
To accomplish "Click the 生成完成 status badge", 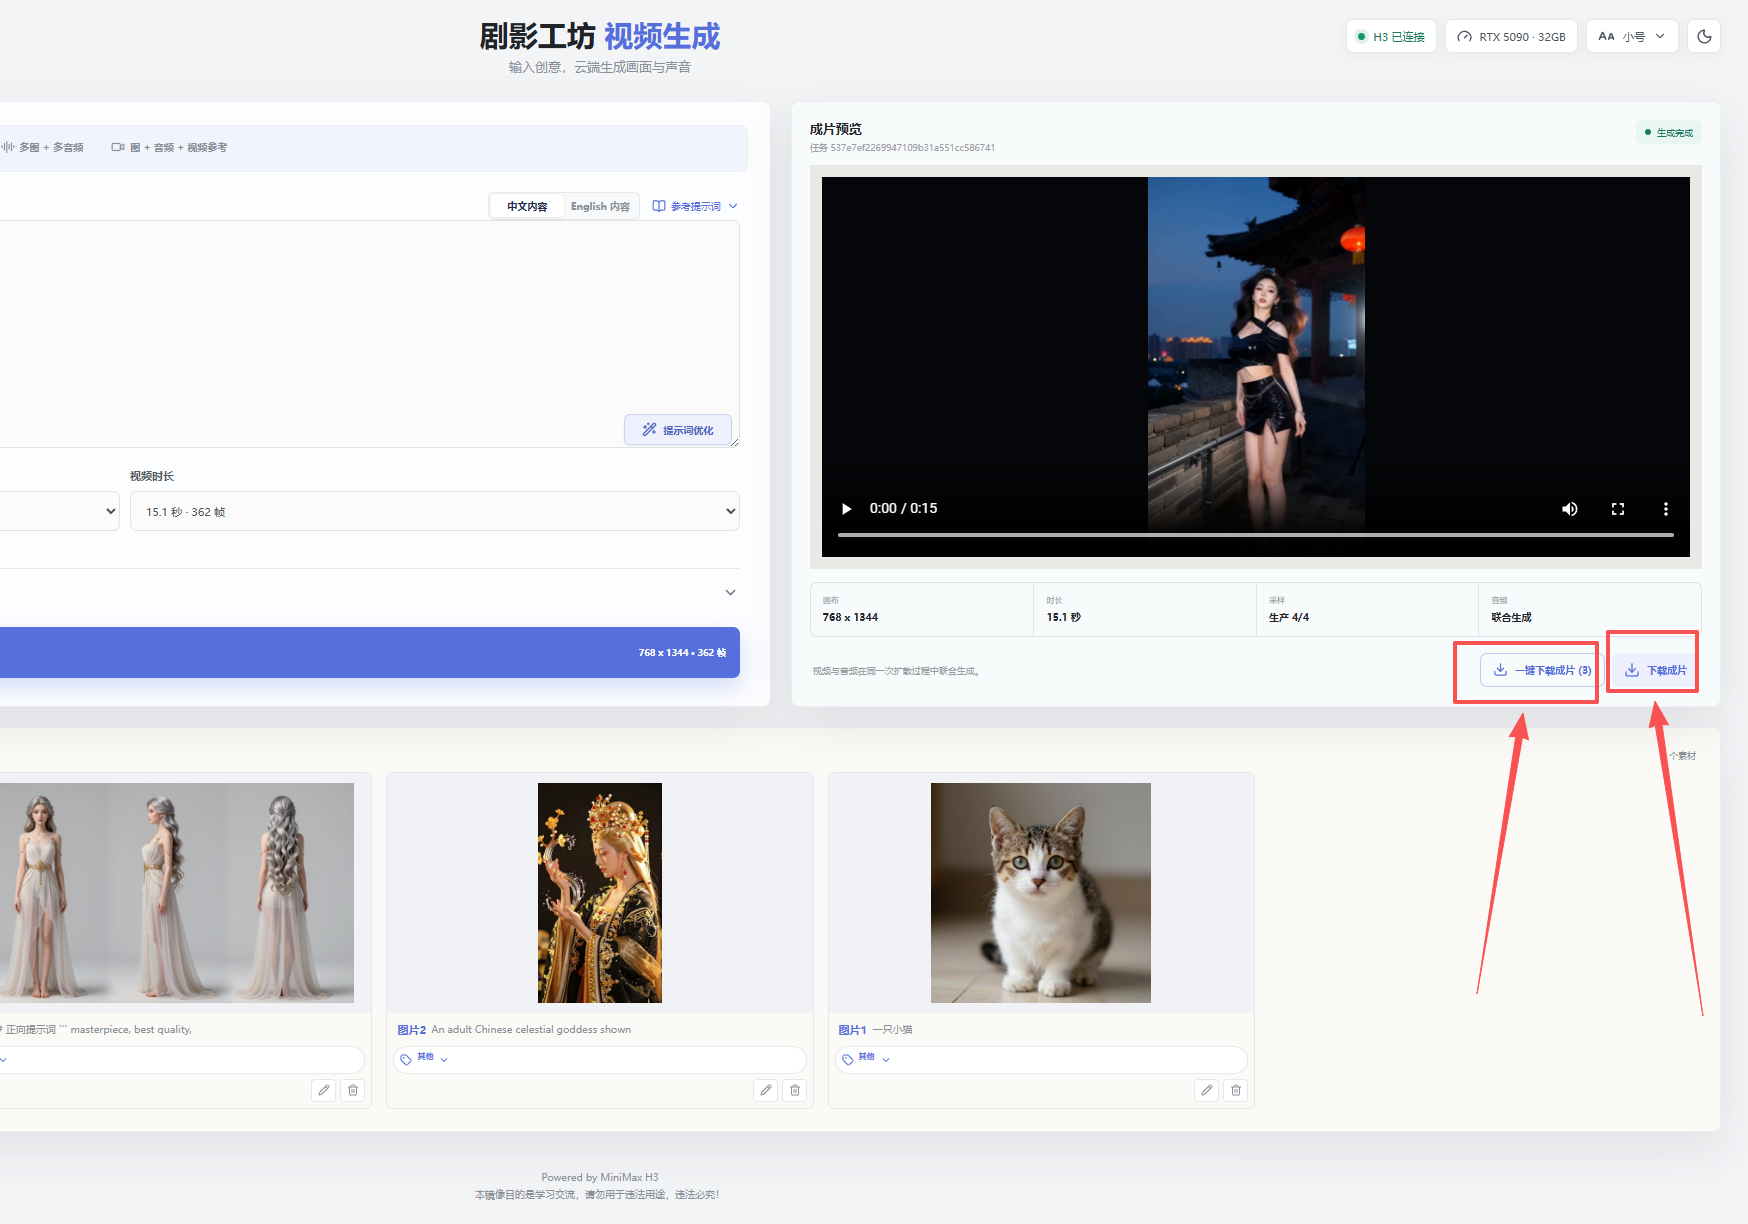I will click(1669, 132).
